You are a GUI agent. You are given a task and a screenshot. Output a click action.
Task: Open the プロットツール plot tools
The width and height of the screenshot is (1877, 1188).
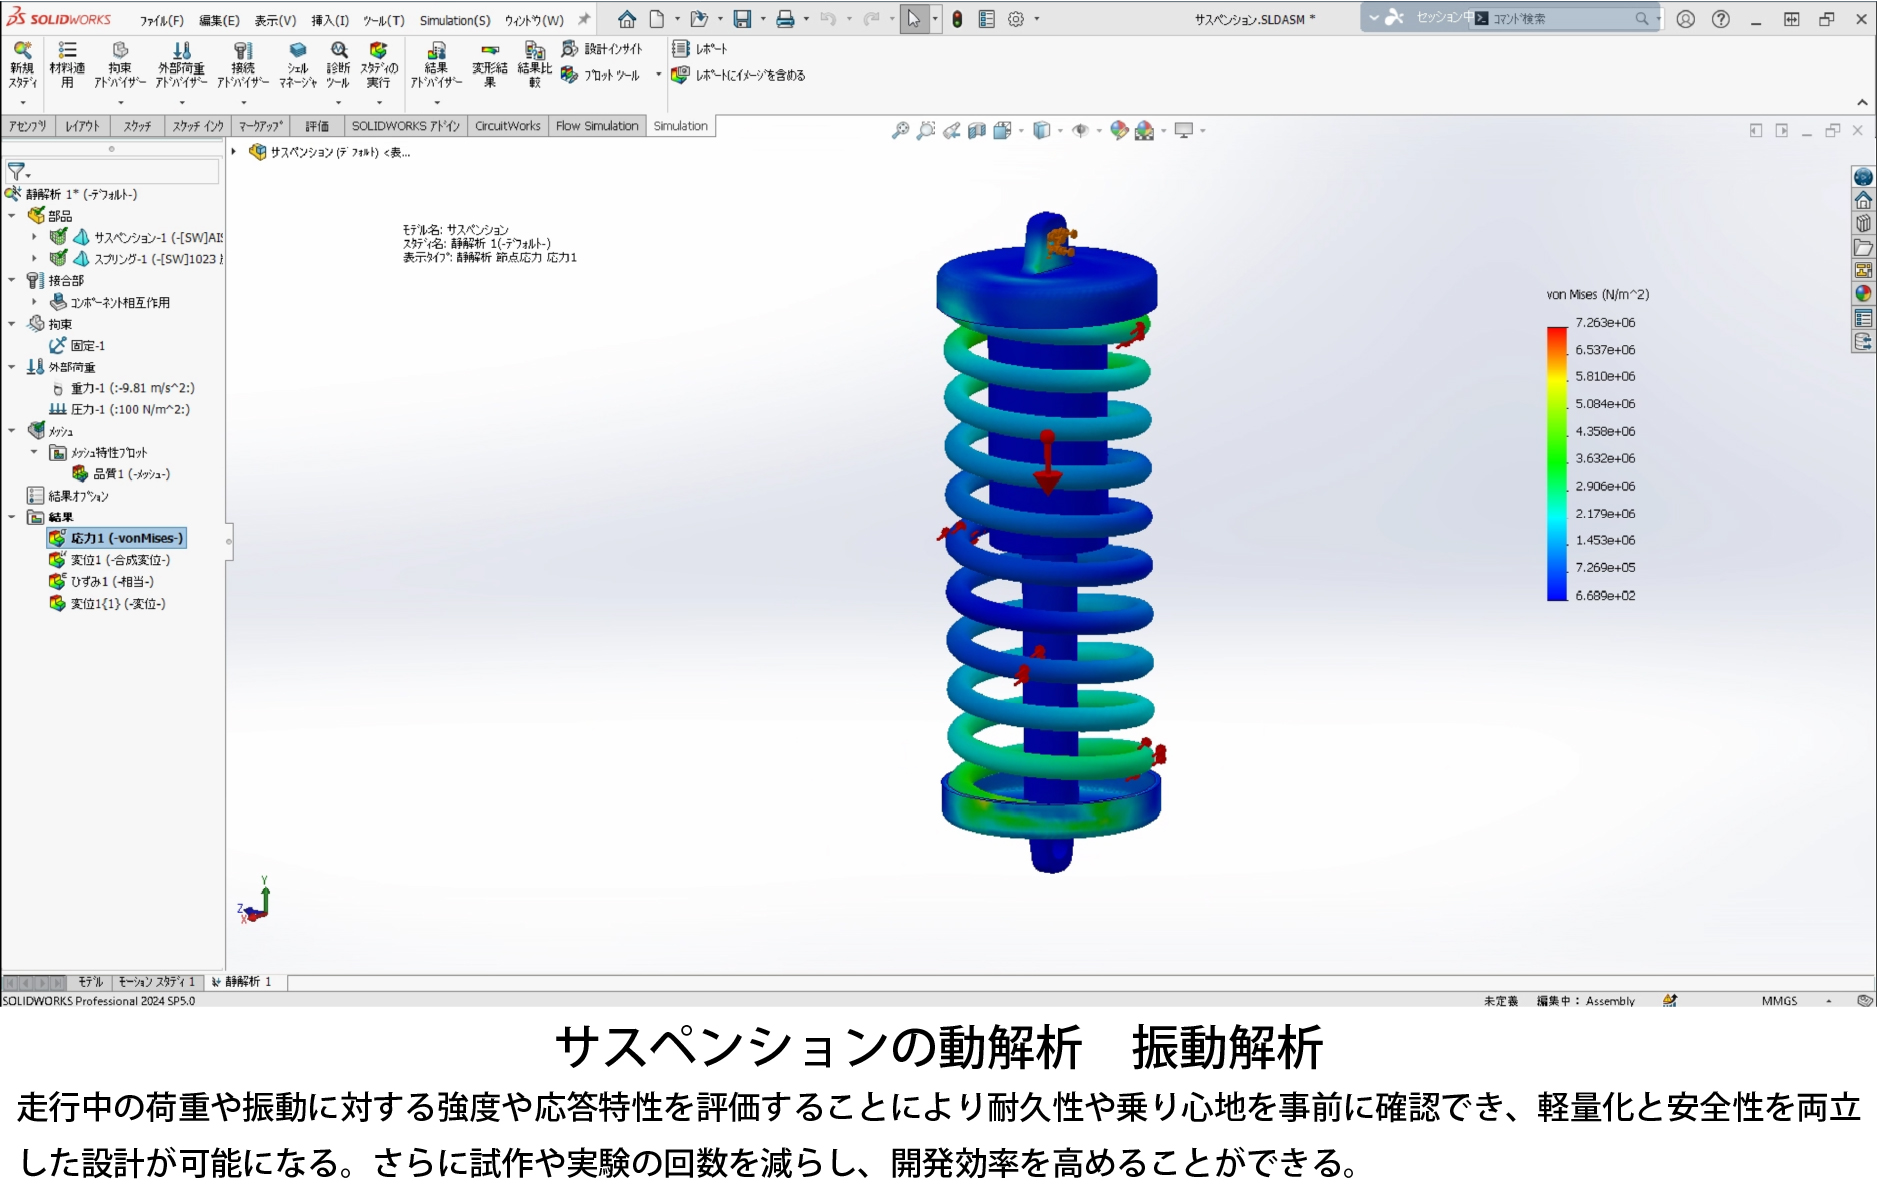tap(600, 75)
